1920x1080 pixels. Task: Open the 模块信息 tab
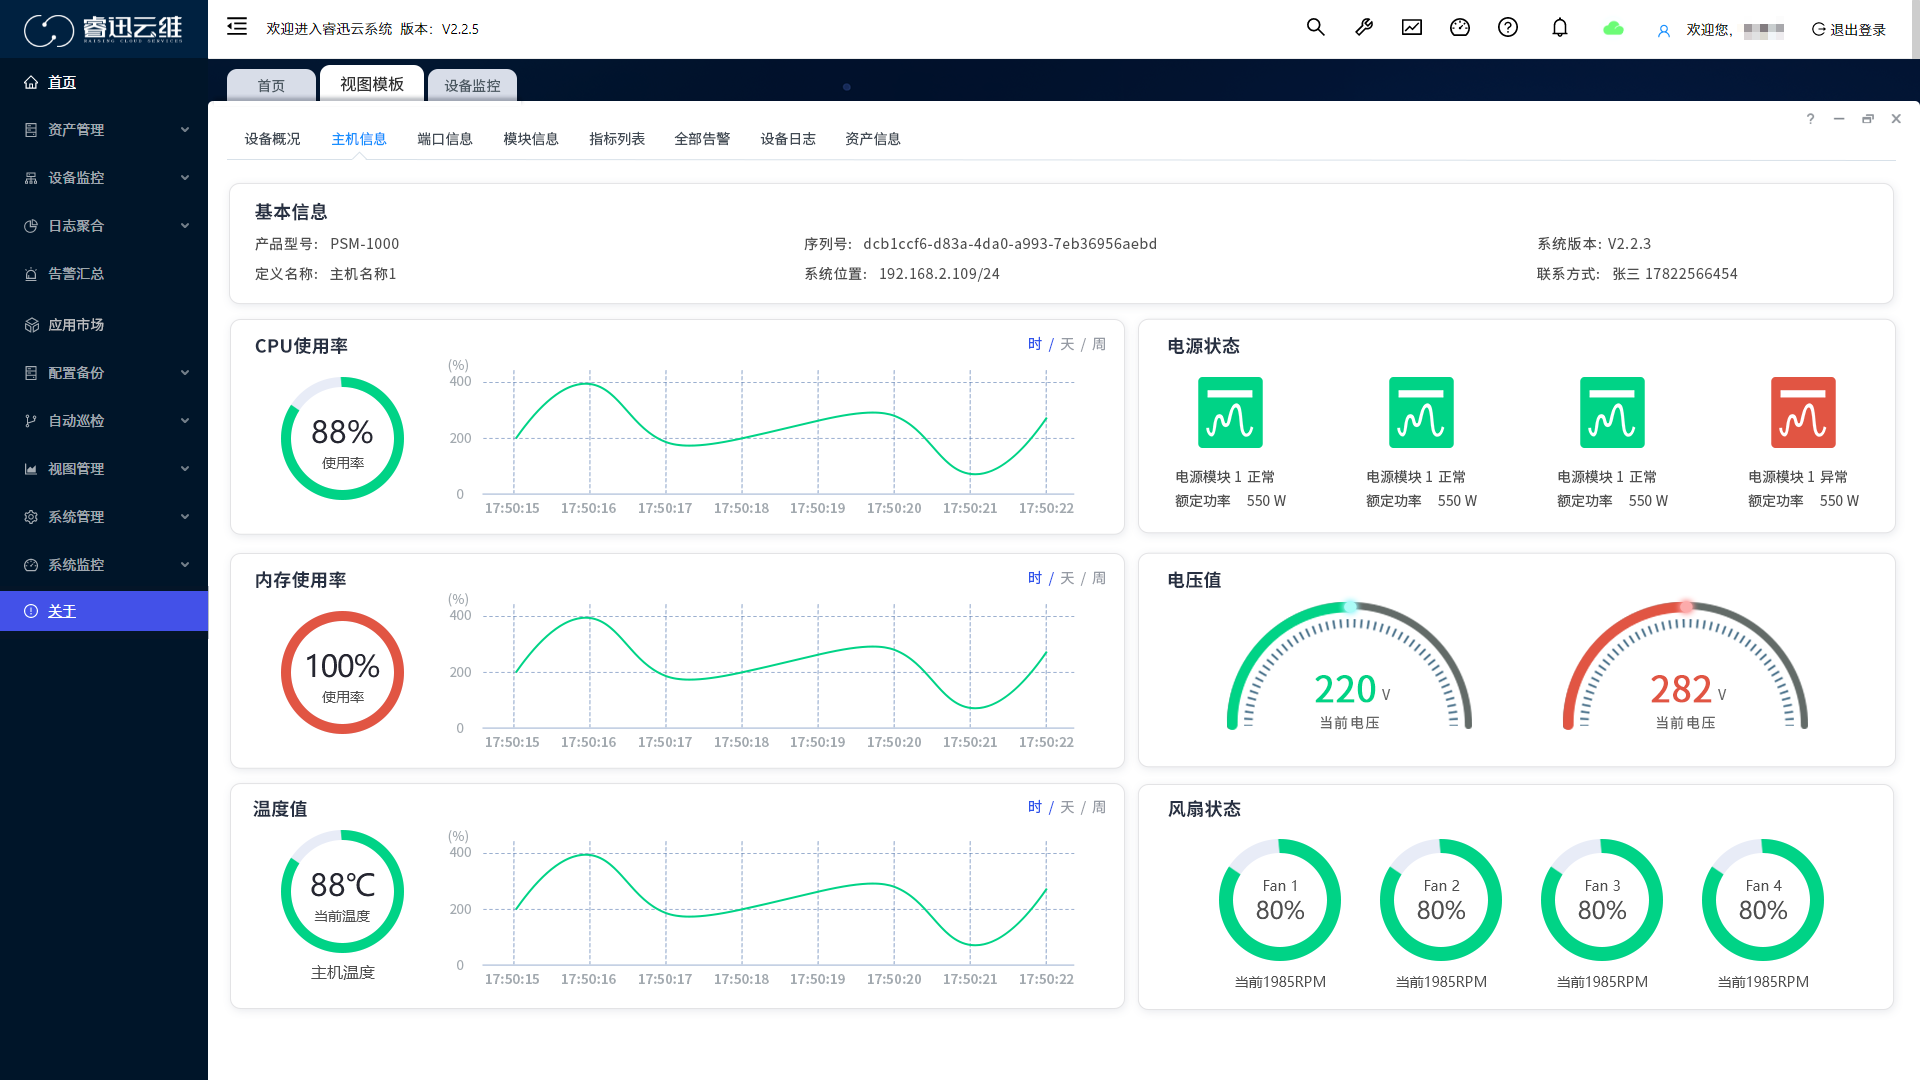click(x=531, y=139)
